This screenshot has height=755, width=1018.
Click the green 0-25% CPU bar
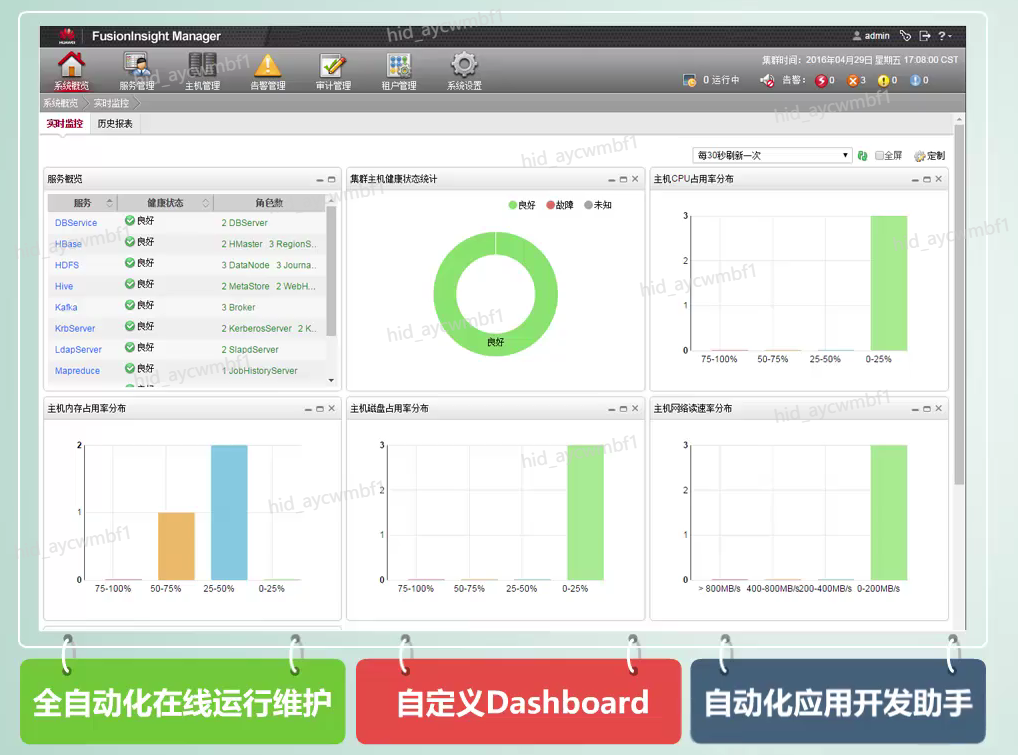pos(888,283)
